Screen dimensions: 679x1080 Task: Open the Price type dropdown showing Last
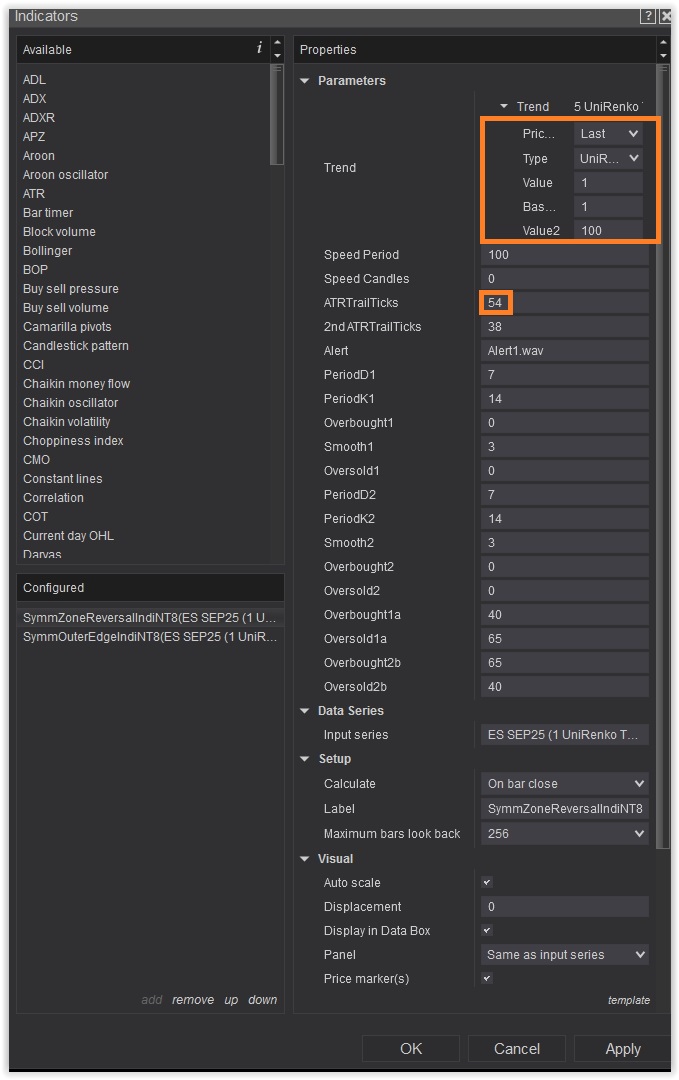608,134
